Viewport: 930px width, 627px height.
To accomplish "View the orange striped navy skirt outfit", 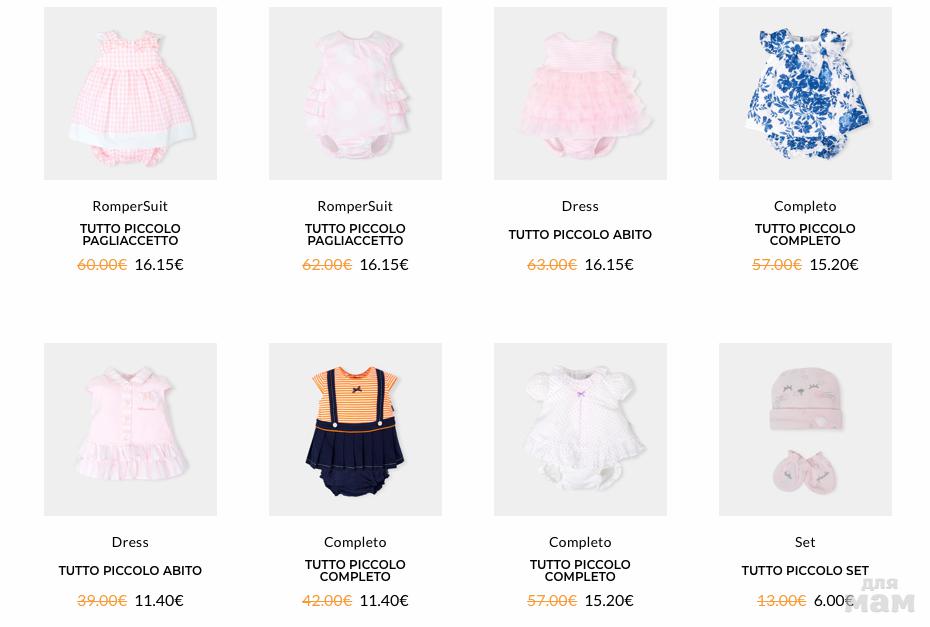I will (355, 429).
